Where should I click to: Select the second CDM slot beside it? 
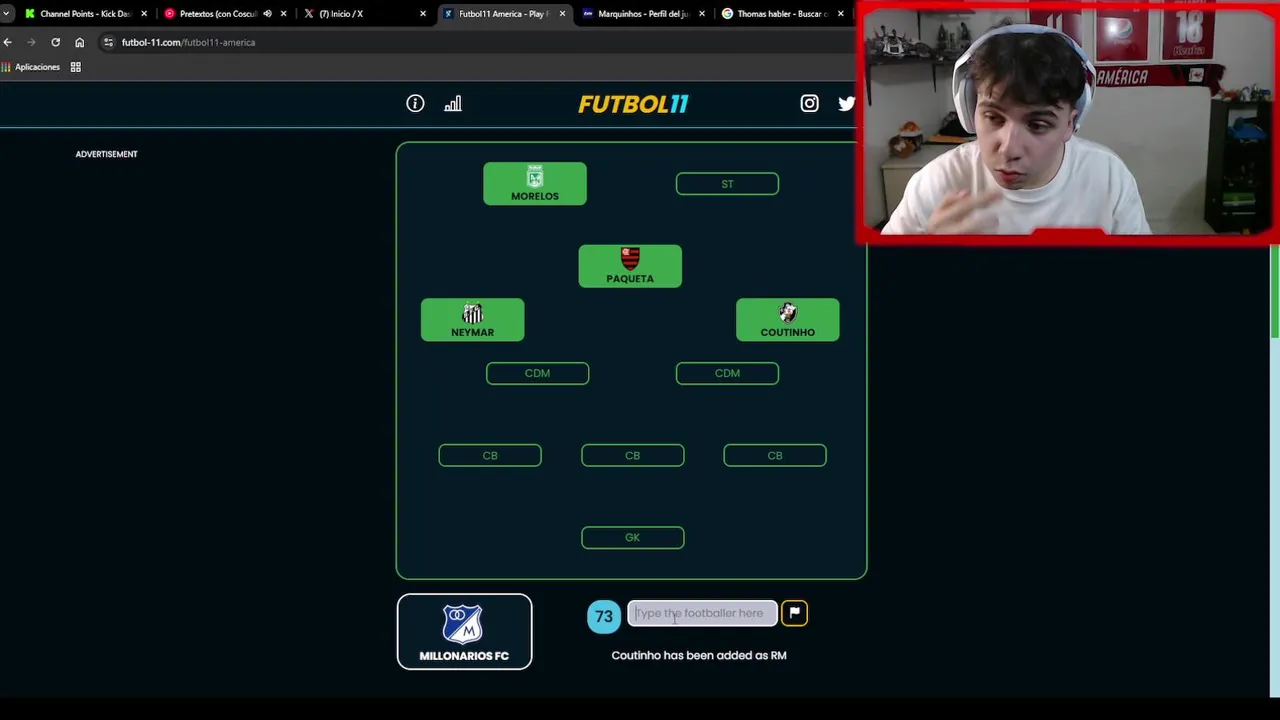(x=727, y=373)
